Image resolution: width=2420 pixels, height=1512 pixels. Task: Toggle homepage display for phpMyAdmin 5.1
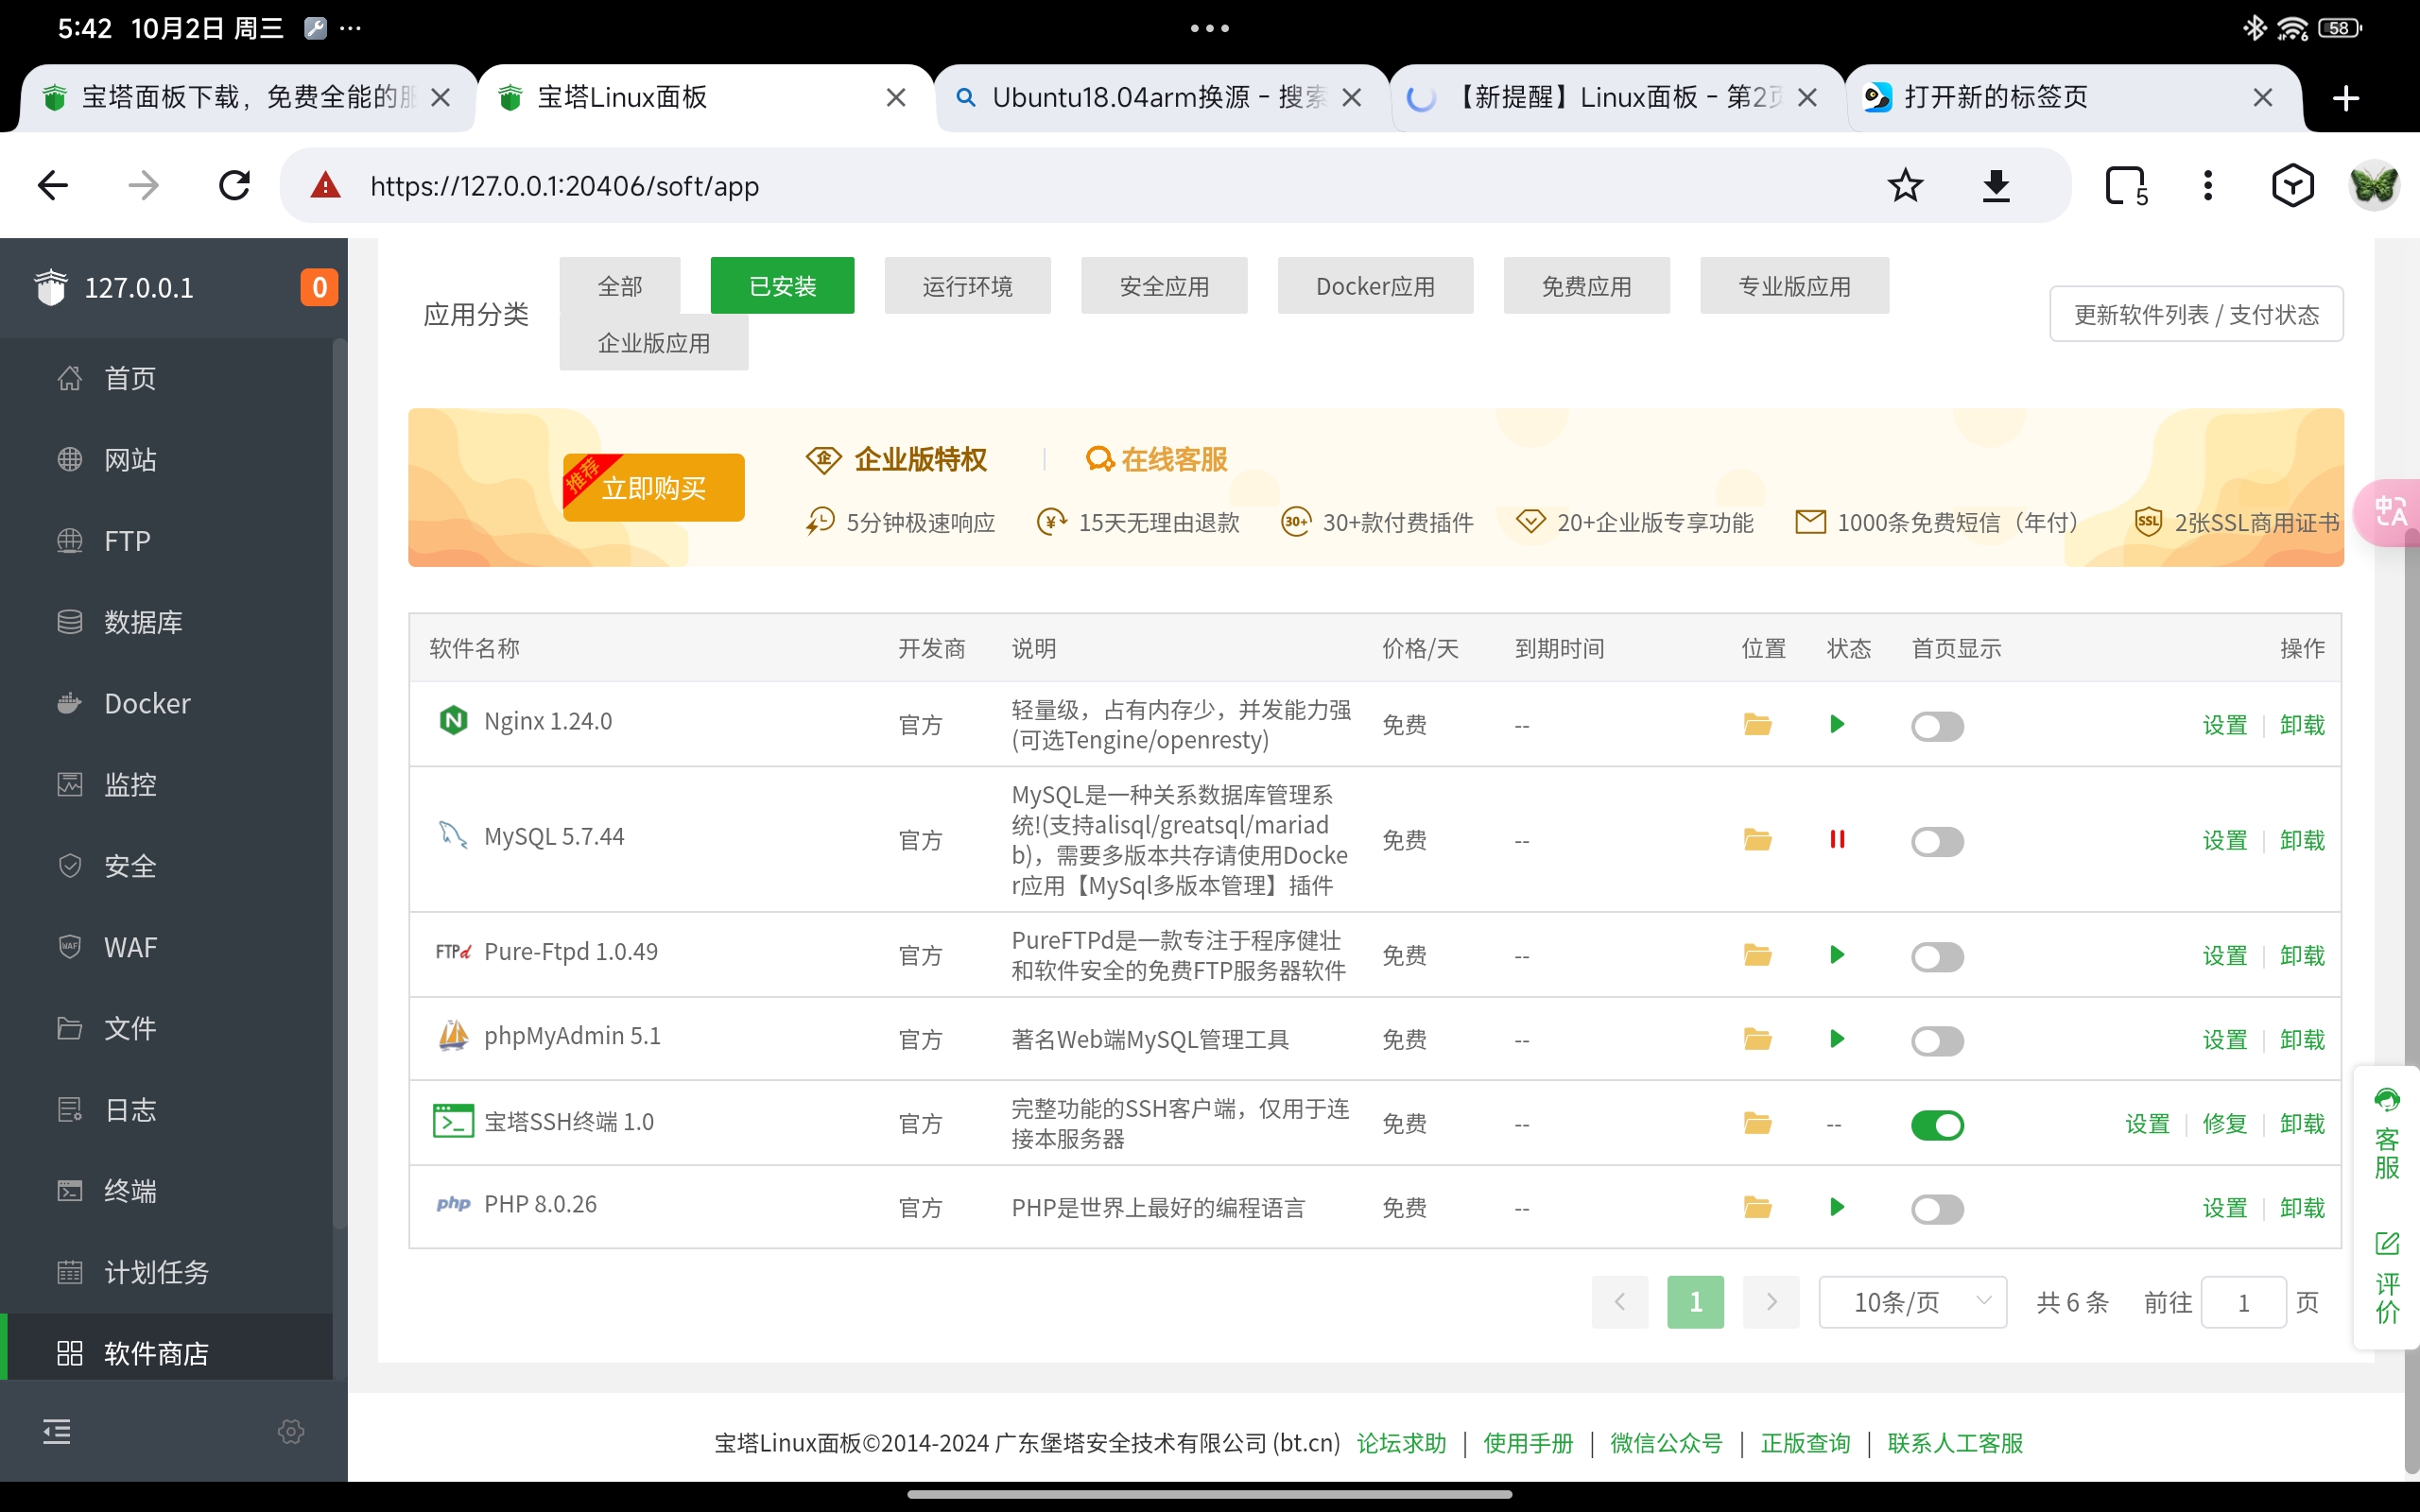click(1937, 1041)
